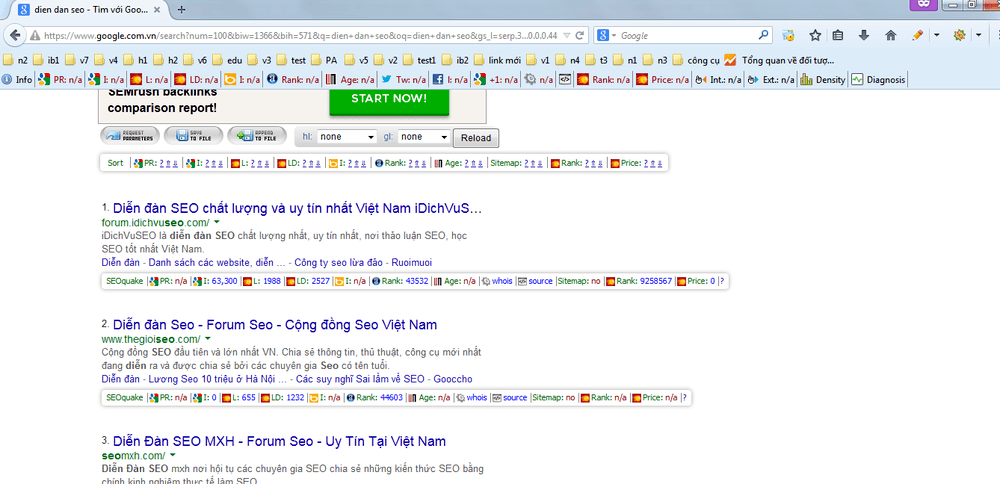
Task: Open the gl country dropdown
Action: (x=425, y=136)
